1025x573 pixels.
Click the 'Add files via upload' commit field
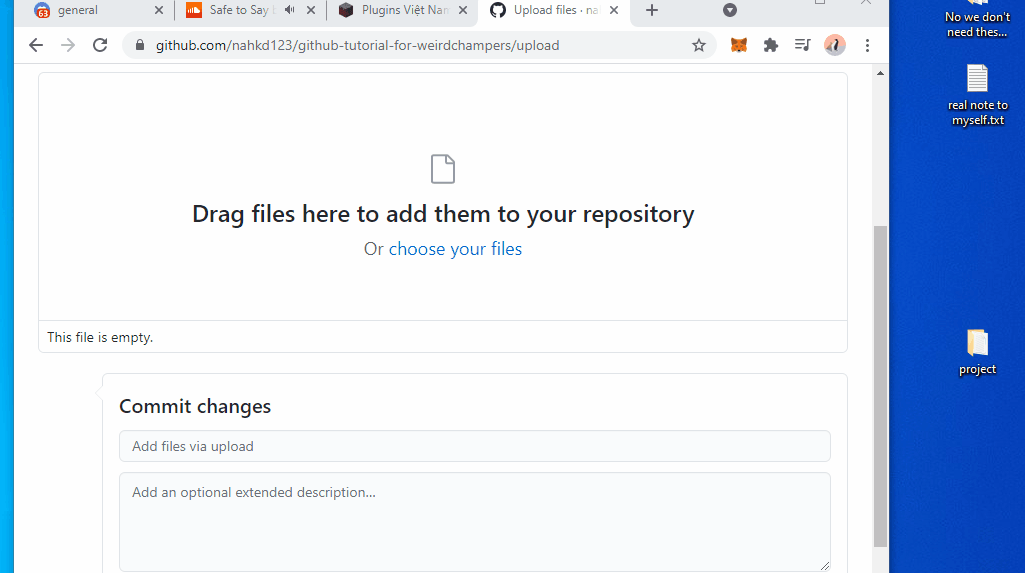pyautogui.click(x=475, y=446)
